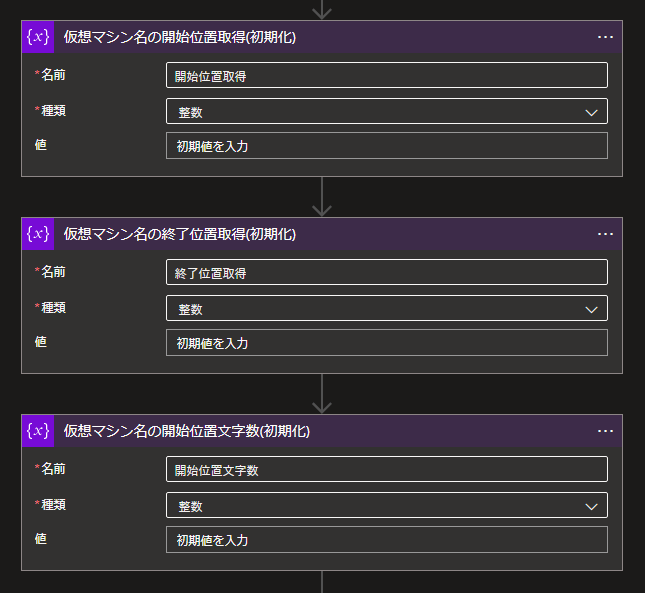Click the 値 field in 開始位置取得 card
The height and width of the screenshot is (593, 645).
coord(387,146)
